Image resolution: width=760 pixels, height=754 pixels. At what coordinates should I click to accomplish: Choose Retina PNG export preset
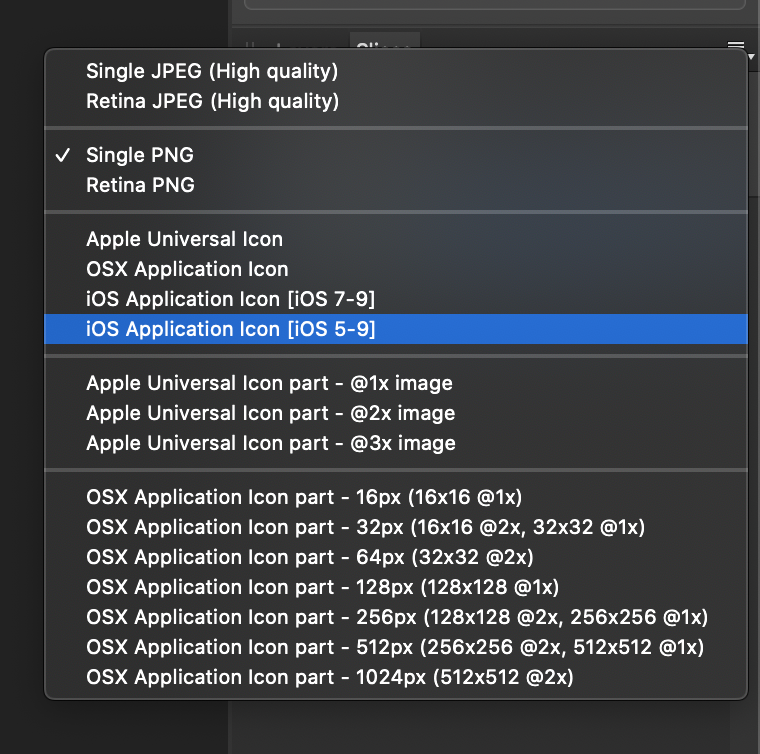(396, 185)
